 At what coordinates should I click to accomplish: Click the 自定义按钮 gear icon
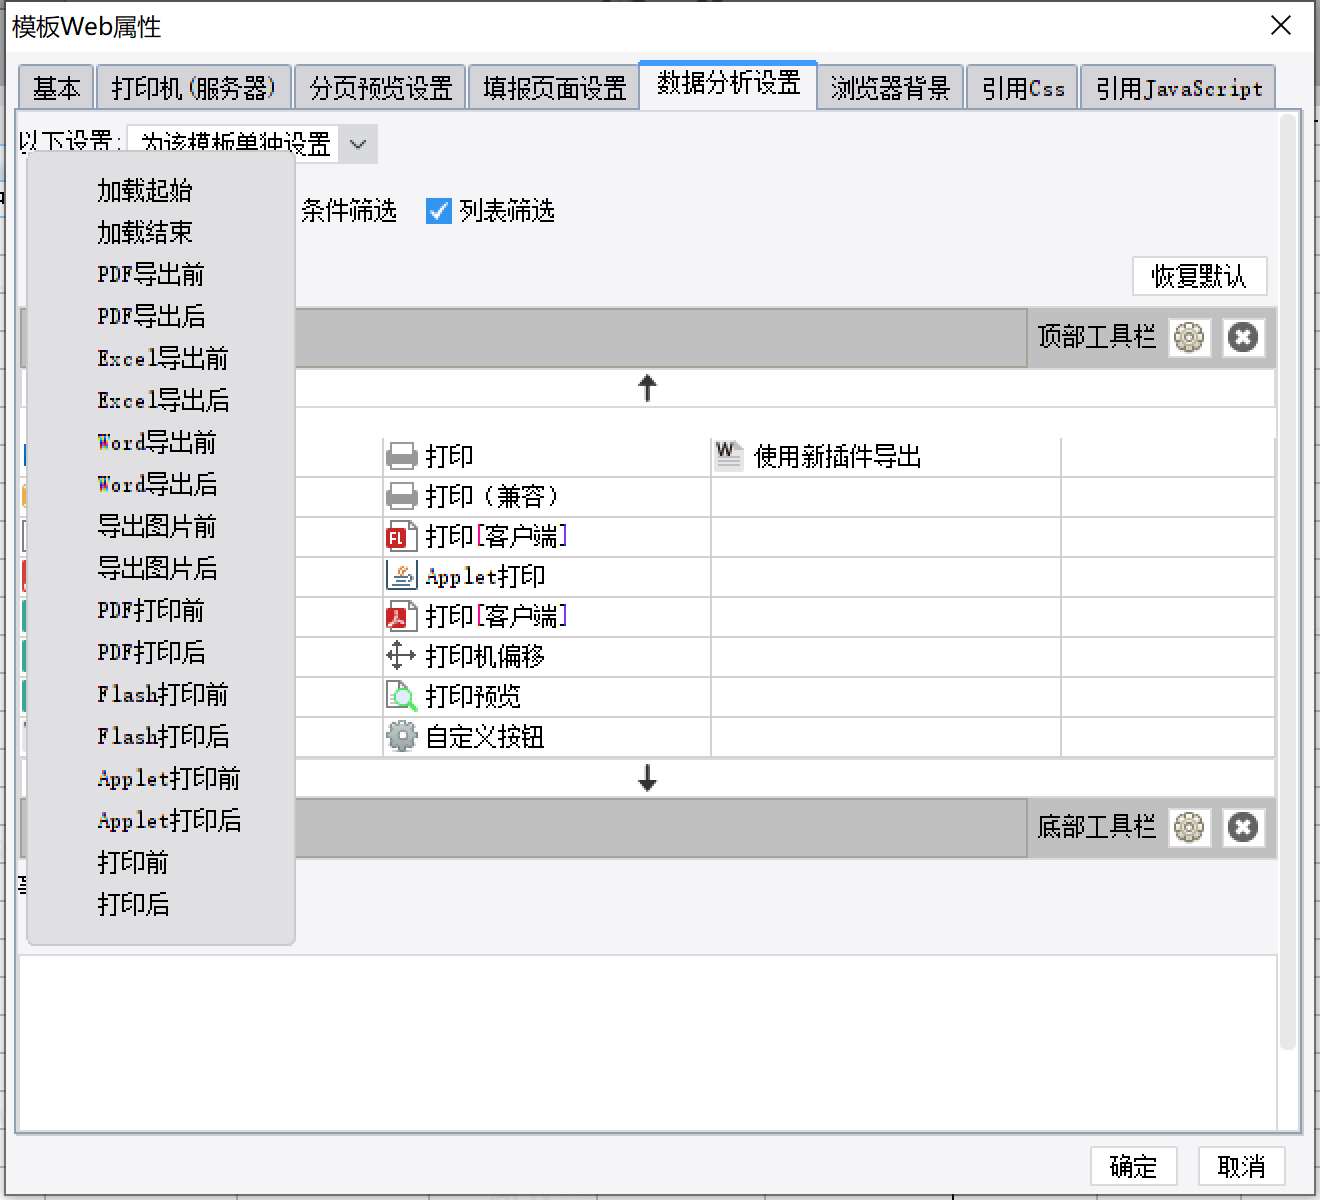pyautogui.click(x=401, y=737)
